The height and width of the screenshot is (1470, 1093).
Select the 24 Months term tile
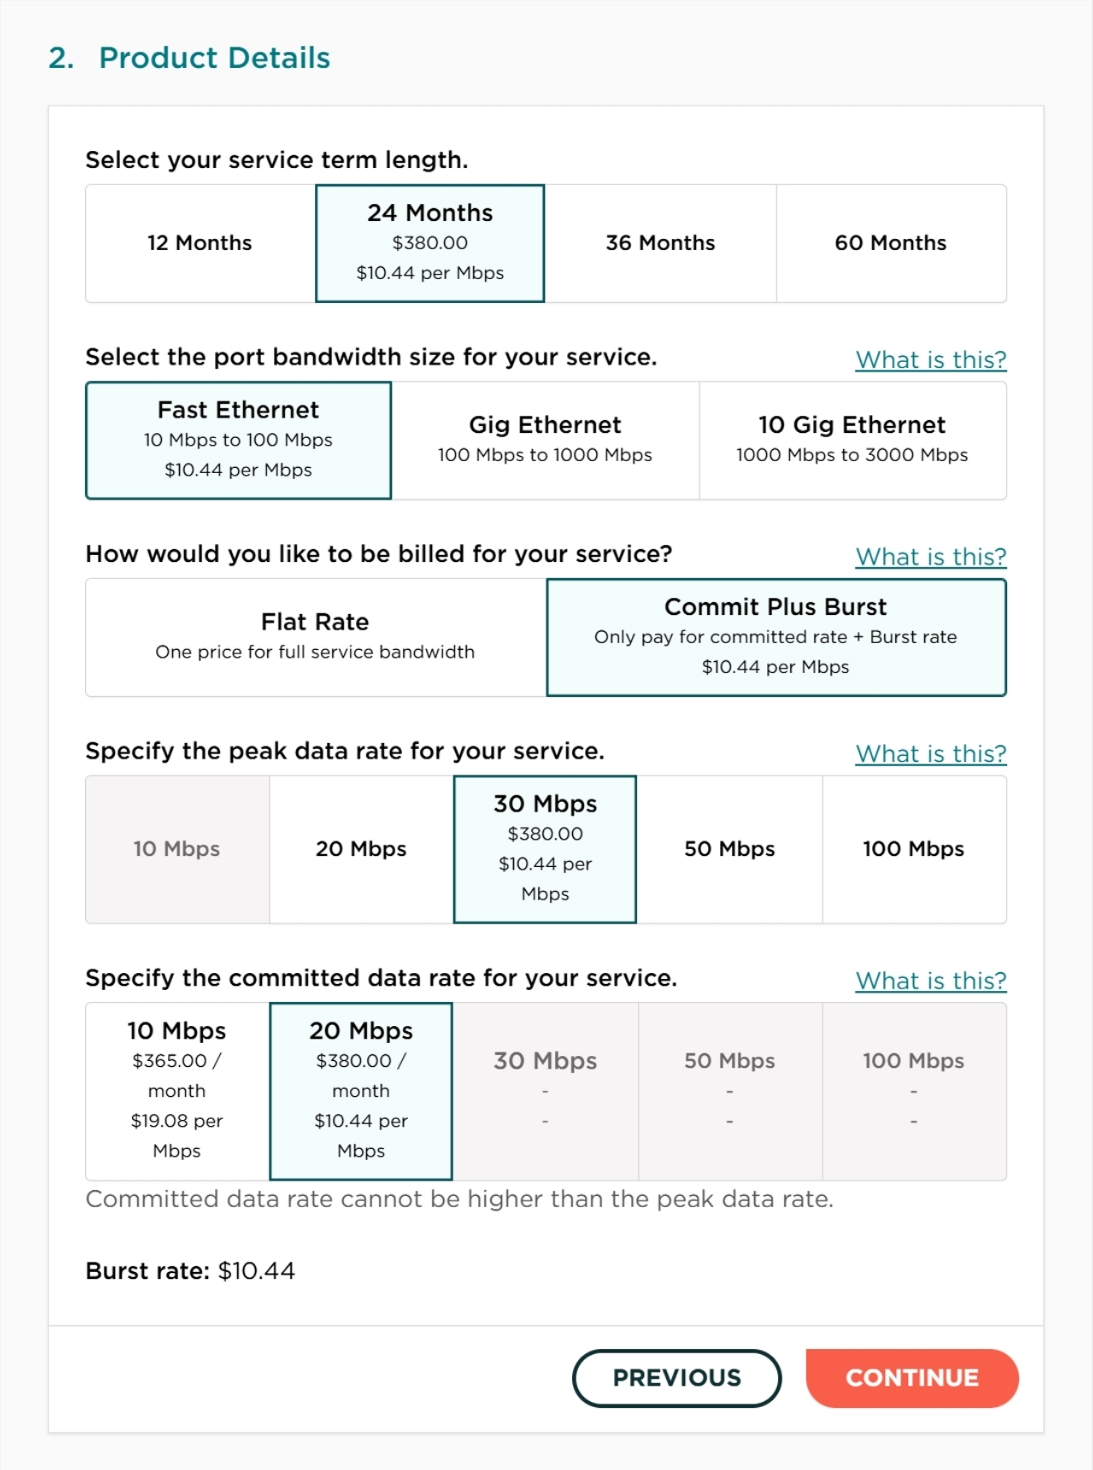(430, 243)
